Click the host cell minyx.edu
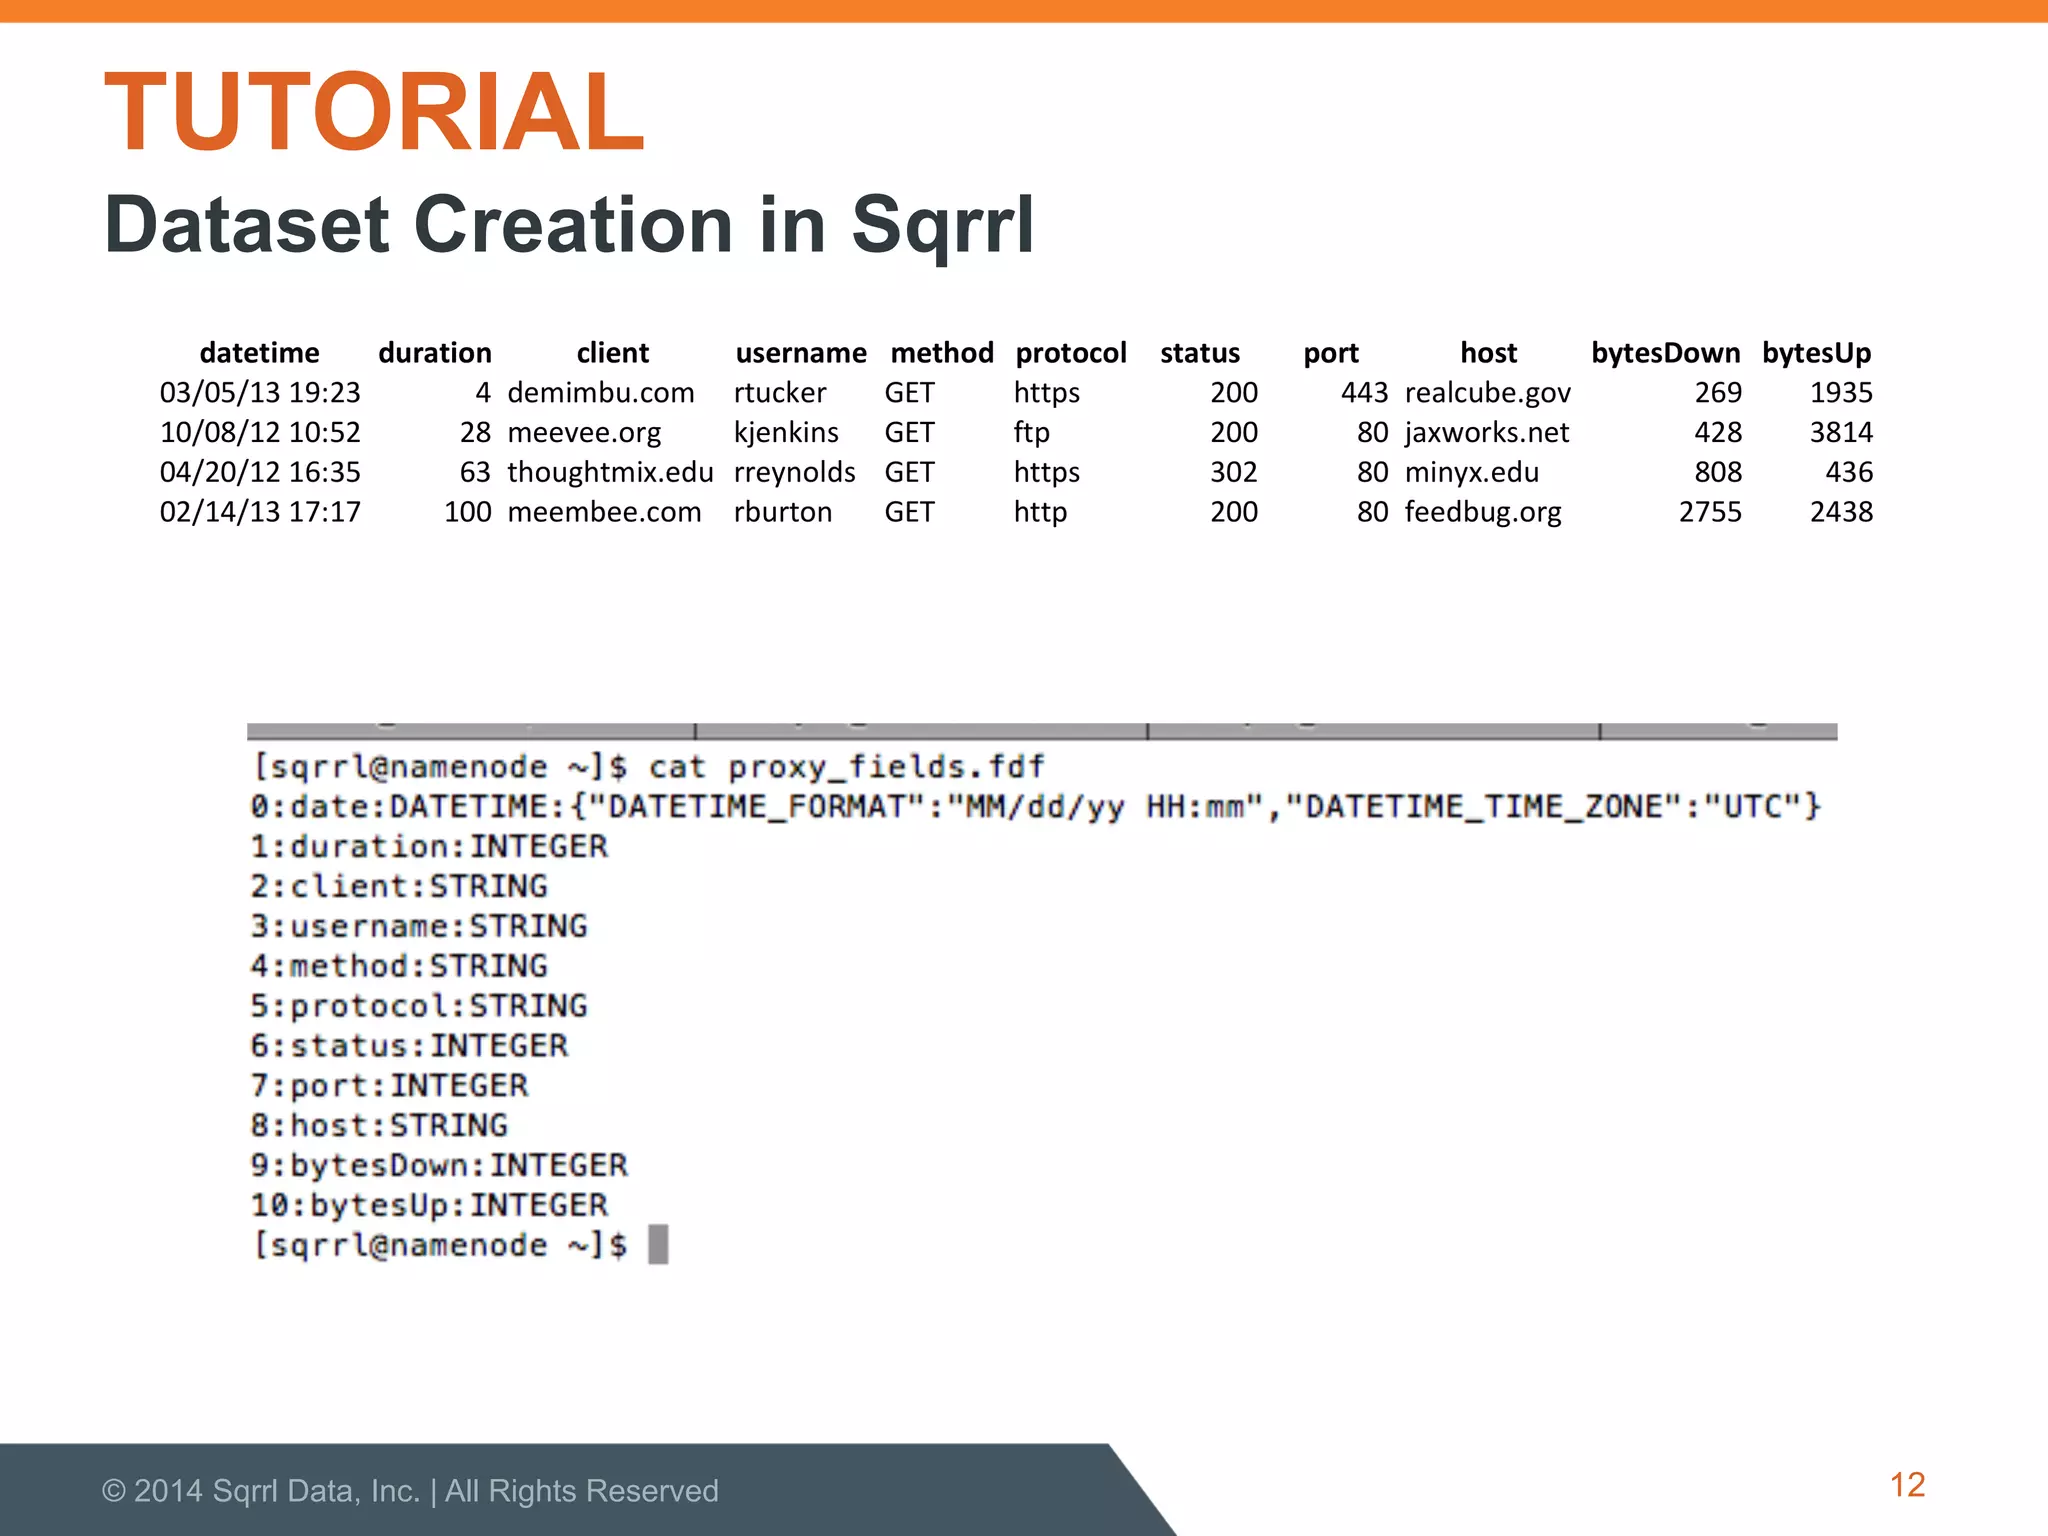Viewport: 2048px width, 1536px height. click(1472, 473)
